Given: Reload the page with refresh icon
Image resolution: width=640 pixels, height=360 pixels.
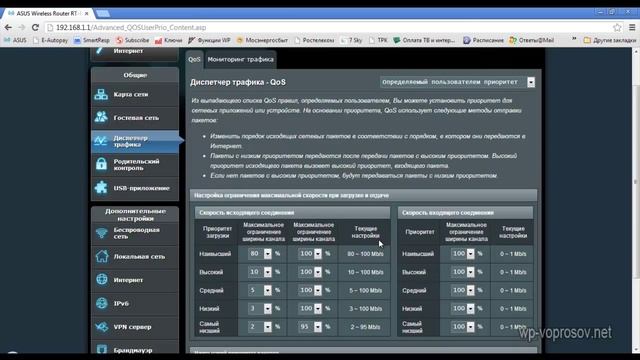Looking at the screenshot, I should tap(35, 27).
